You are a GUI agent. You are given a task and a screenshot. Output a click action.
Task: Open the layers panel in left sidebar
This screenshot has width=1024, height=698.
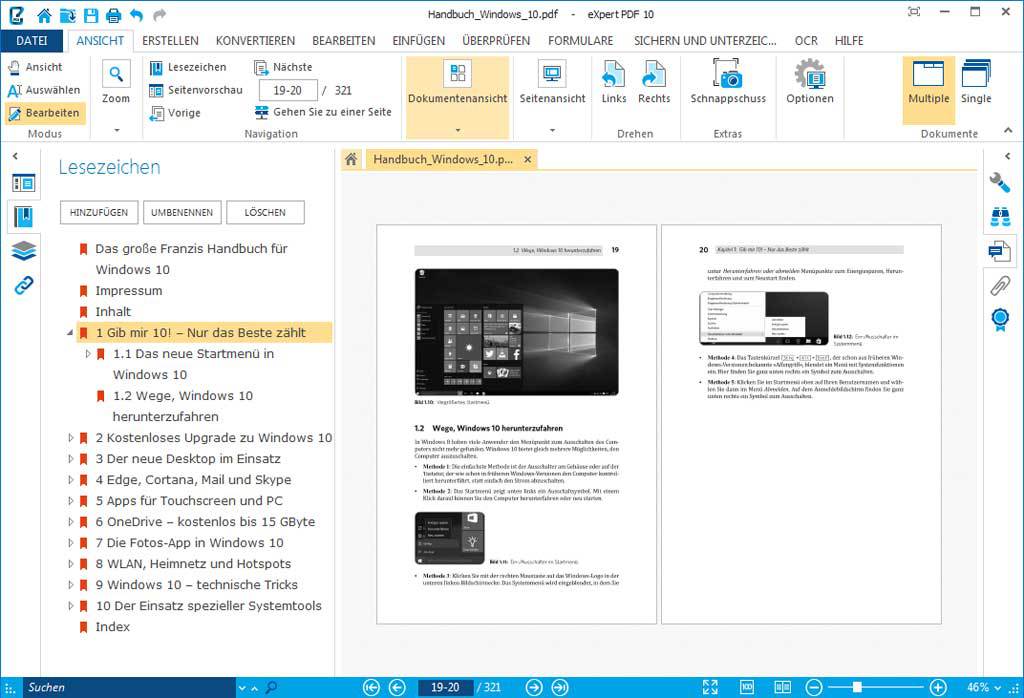[x=24, y=250]
